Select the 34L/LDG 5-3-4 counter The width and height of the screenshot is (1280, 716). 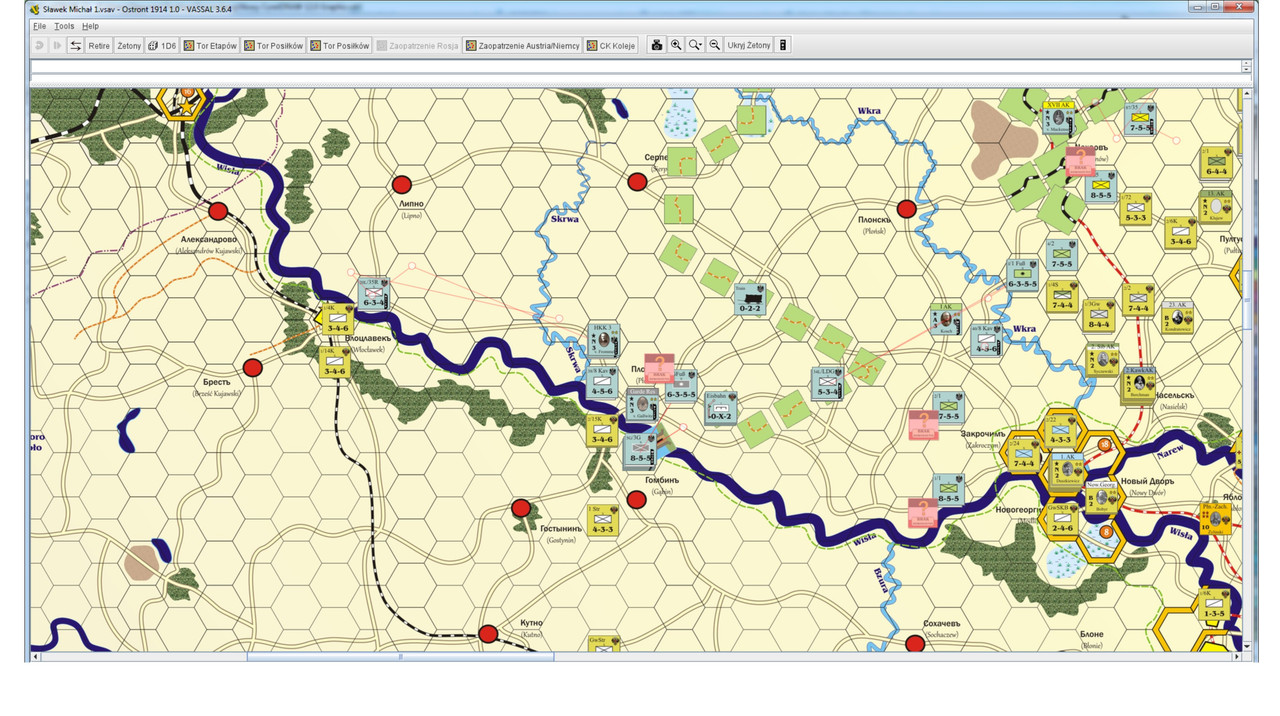coord(828,383)
